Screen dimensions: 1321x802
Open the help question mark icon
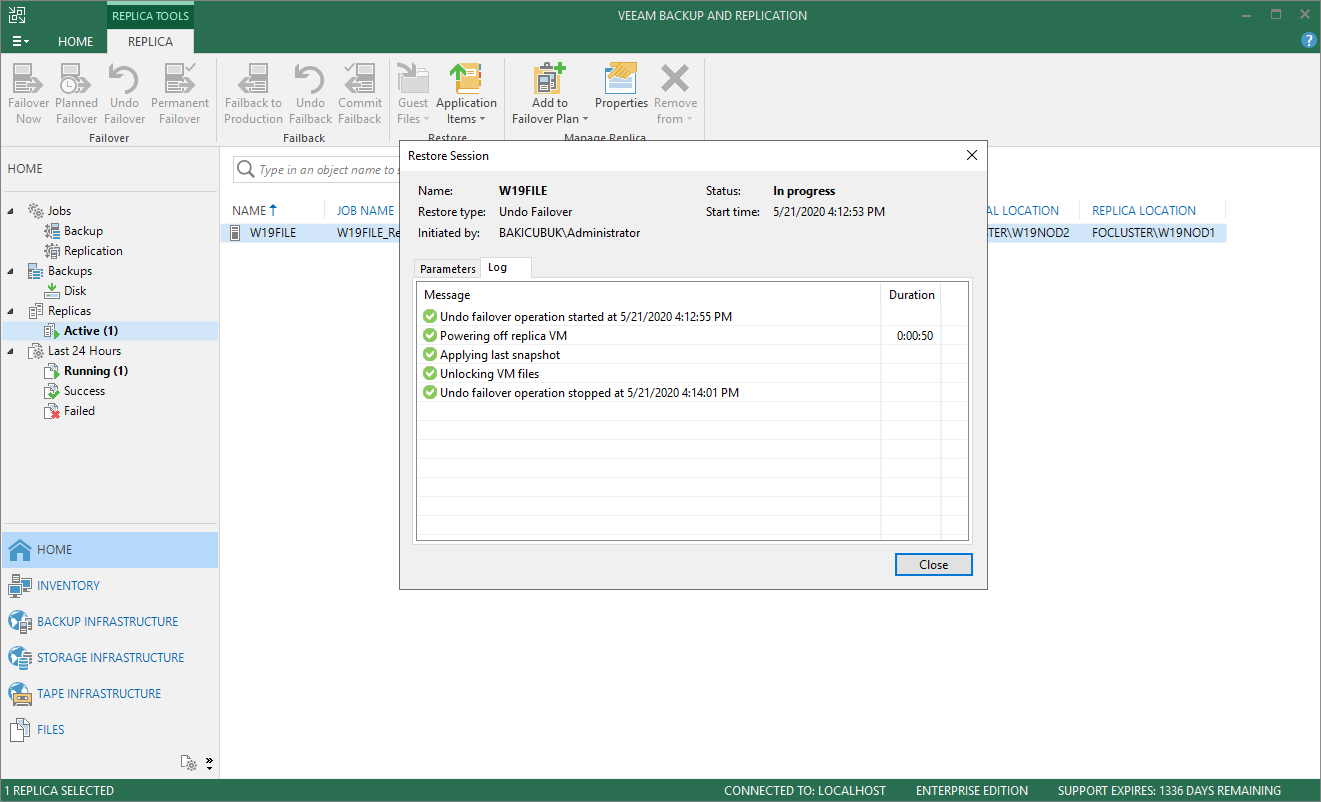(x=1308, y=40)
